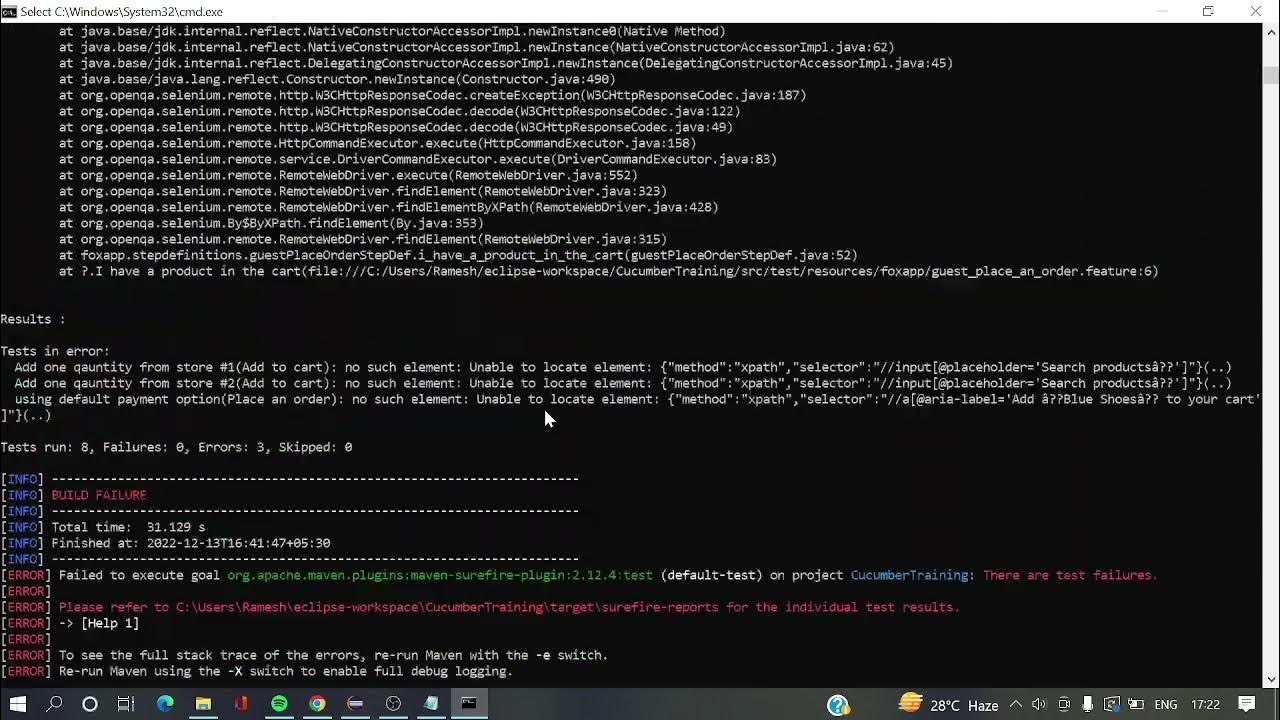Click the microphone tray icon
1280x720 pixels.
click(x=1088, y=704)
